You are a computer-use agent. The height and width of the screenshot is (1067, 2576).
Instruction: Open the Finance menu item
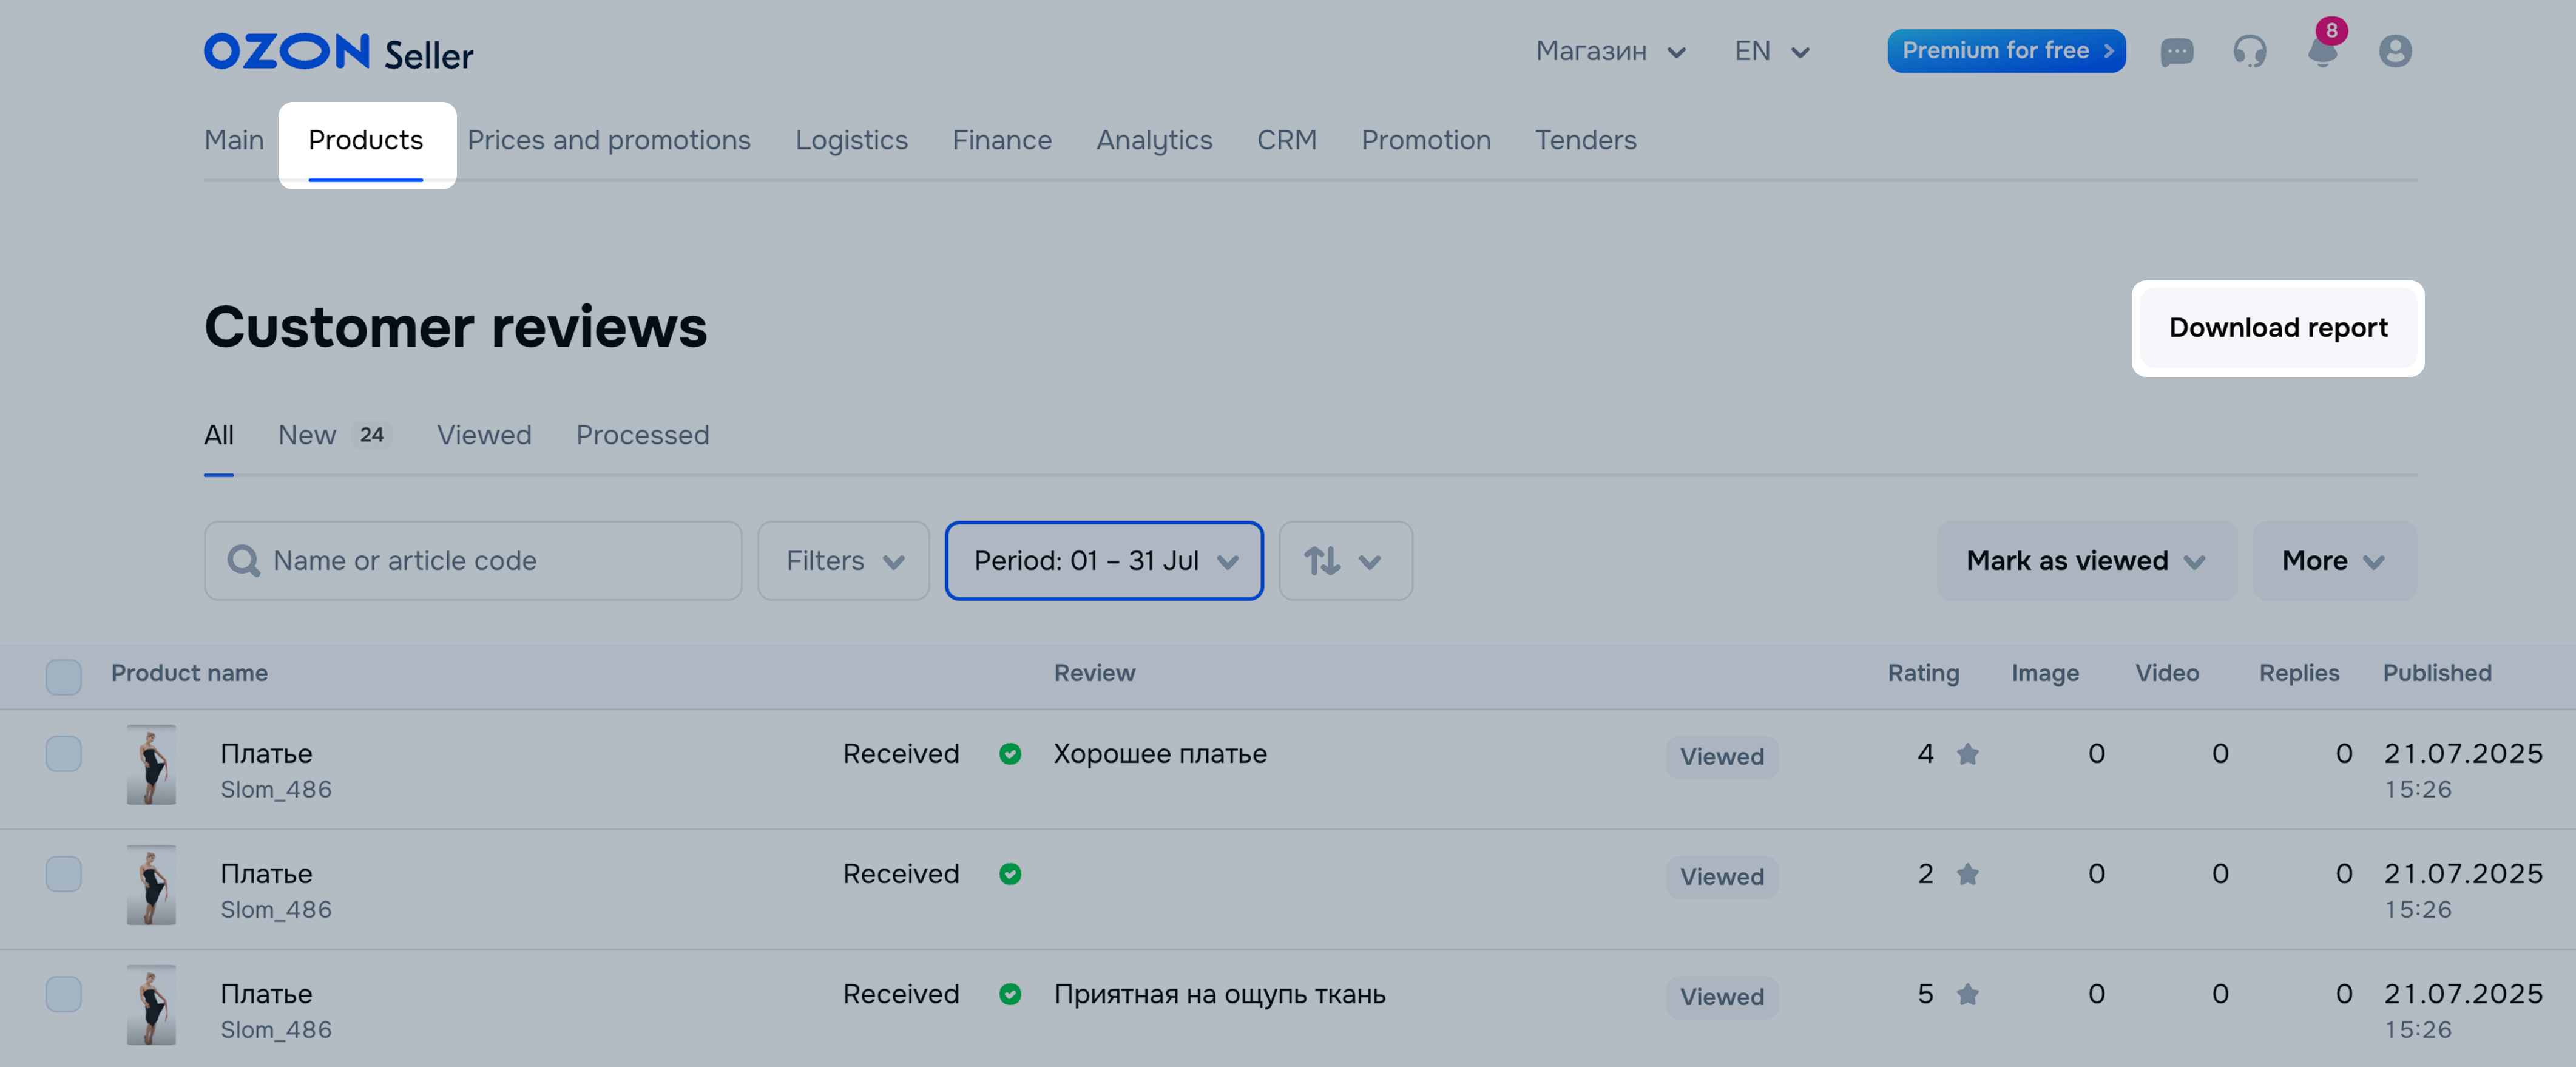1002,140
